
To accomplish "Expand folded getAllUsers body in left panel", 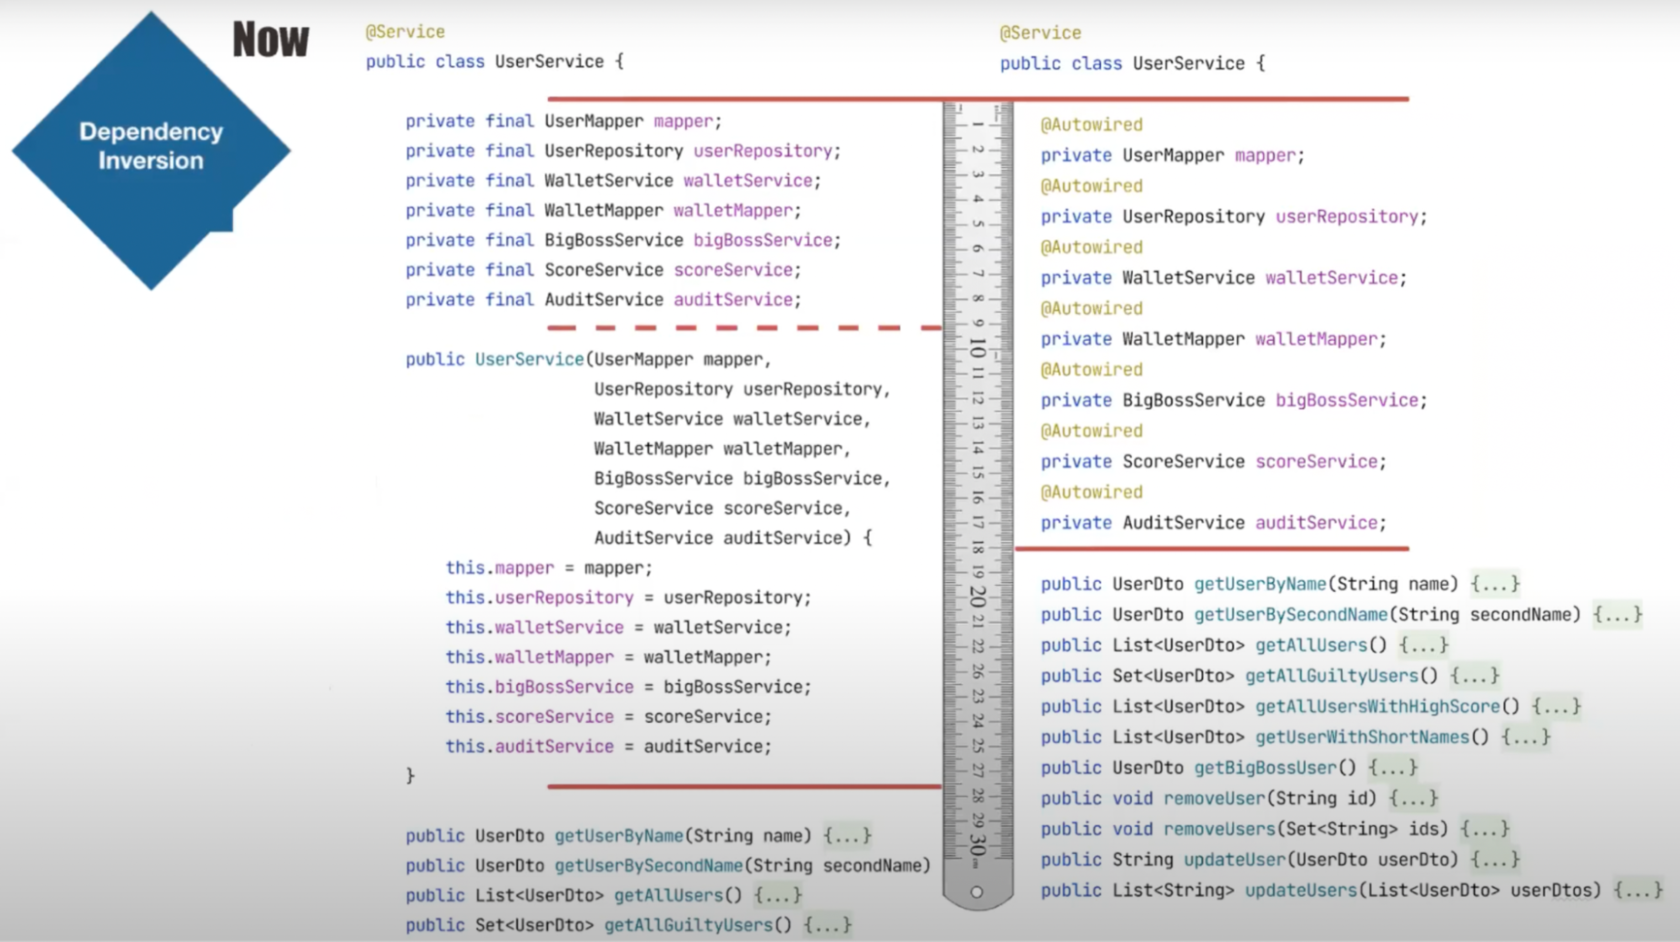I will 777,896.
